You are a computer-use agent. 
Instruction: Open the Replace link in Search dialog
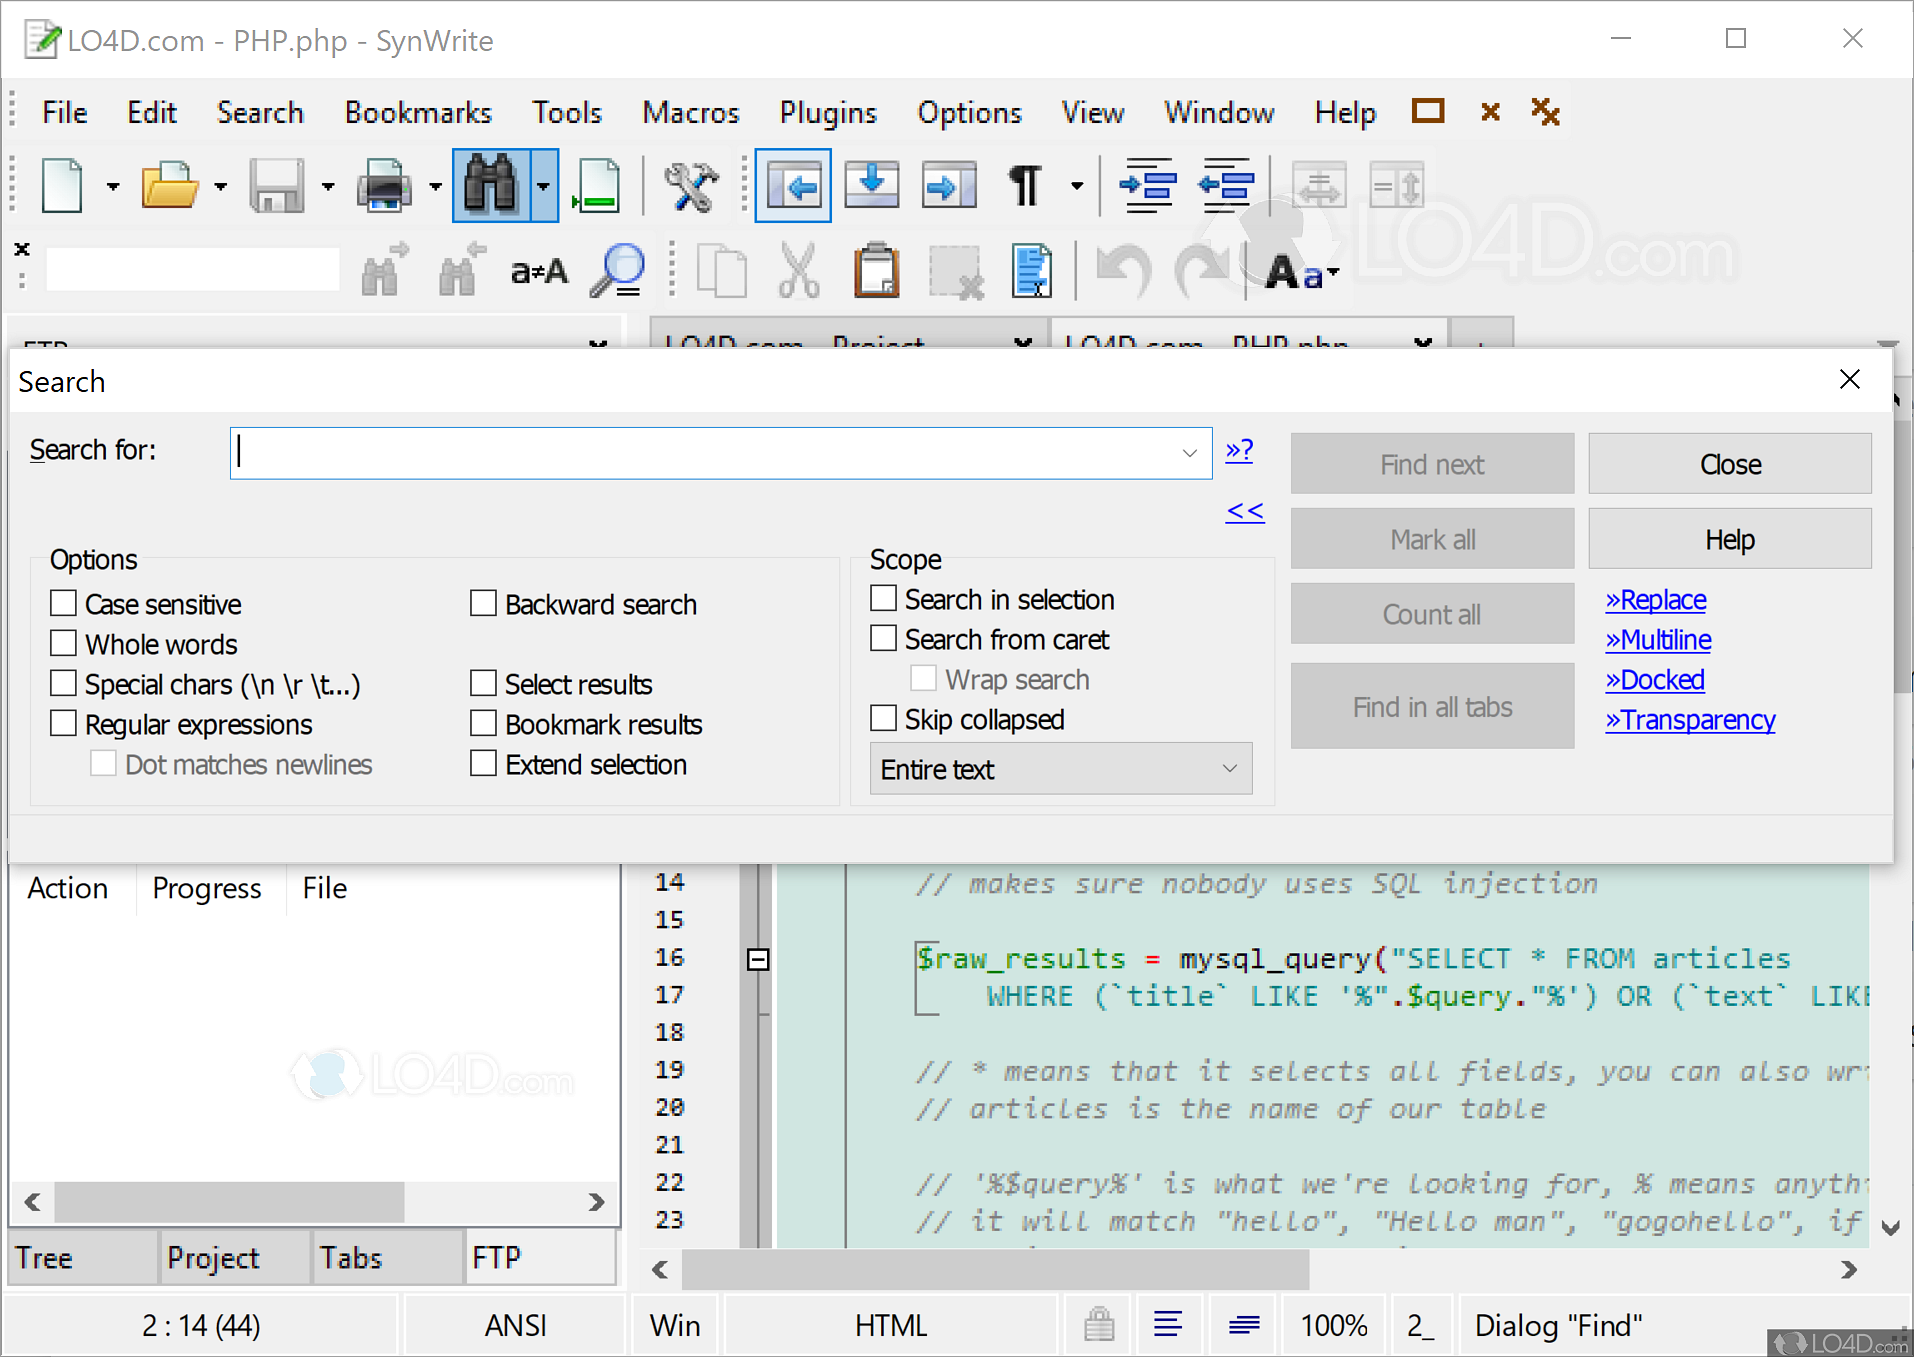tap(1656, 599)
